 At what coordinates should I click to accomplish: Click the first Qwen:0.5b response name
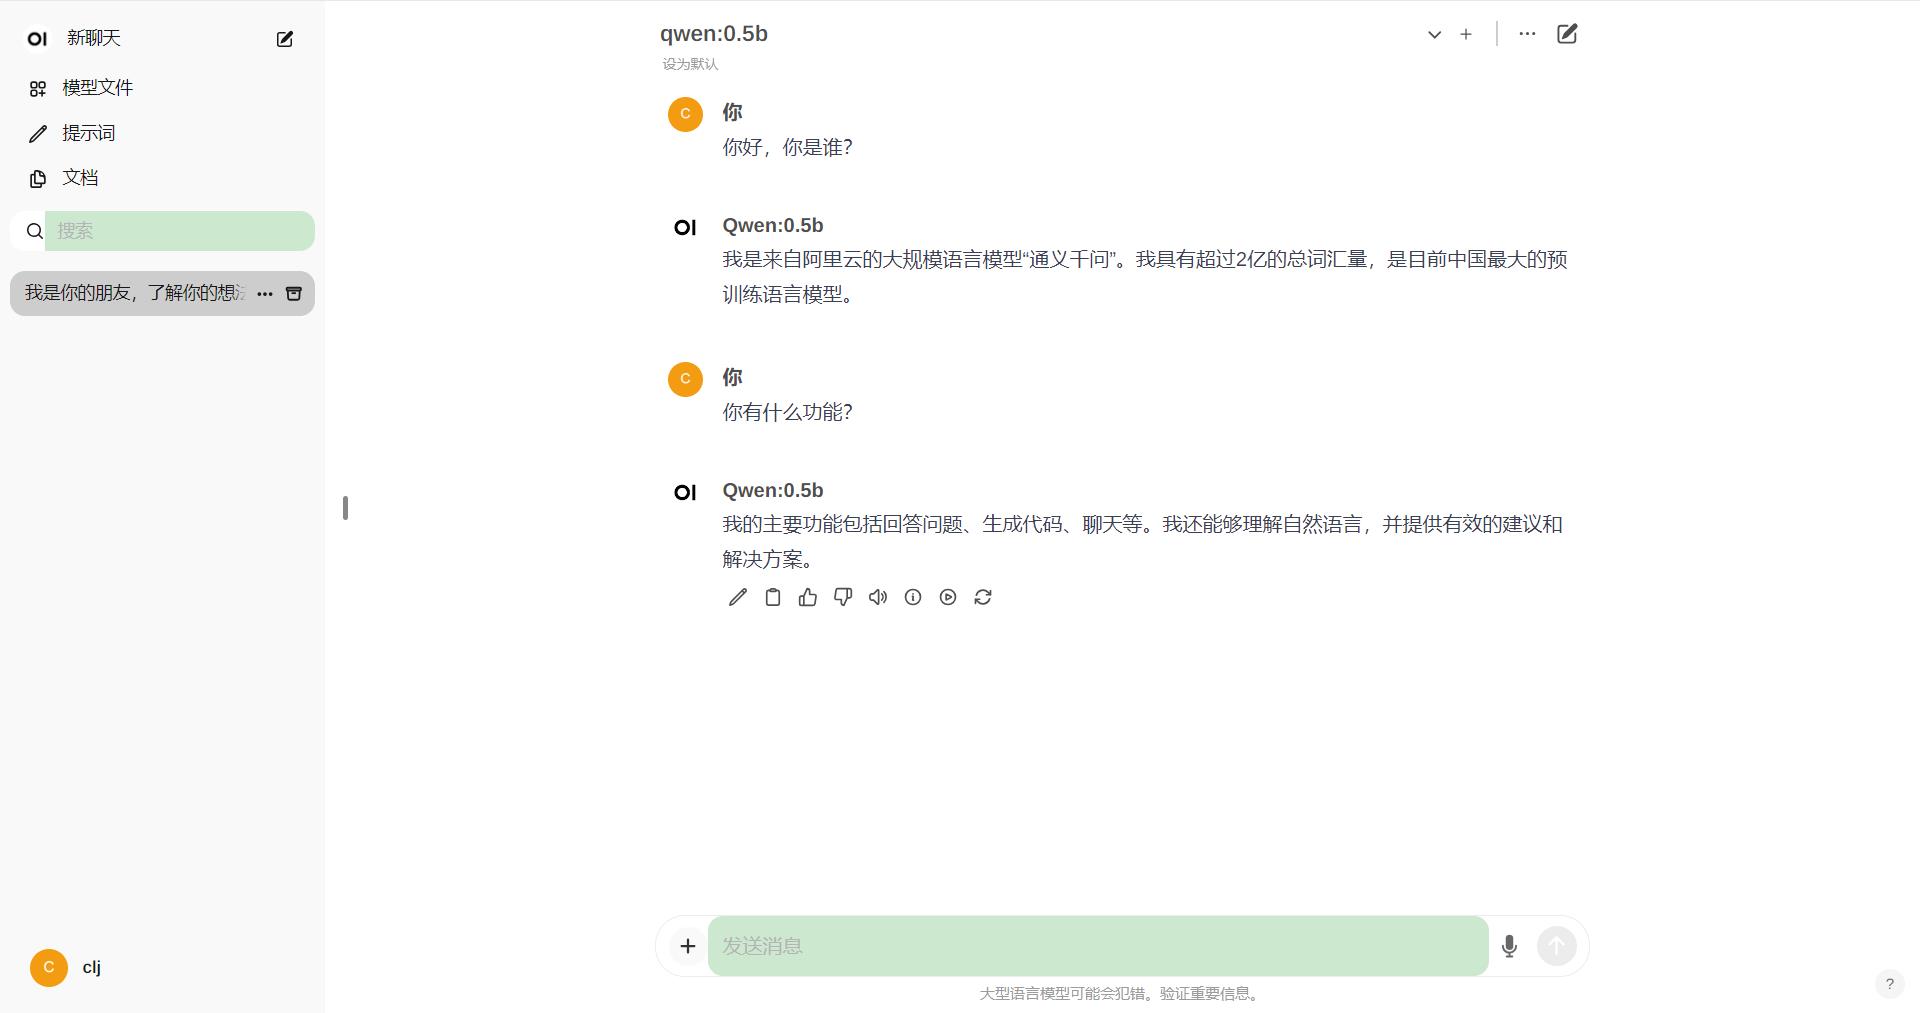click(773, 226)
